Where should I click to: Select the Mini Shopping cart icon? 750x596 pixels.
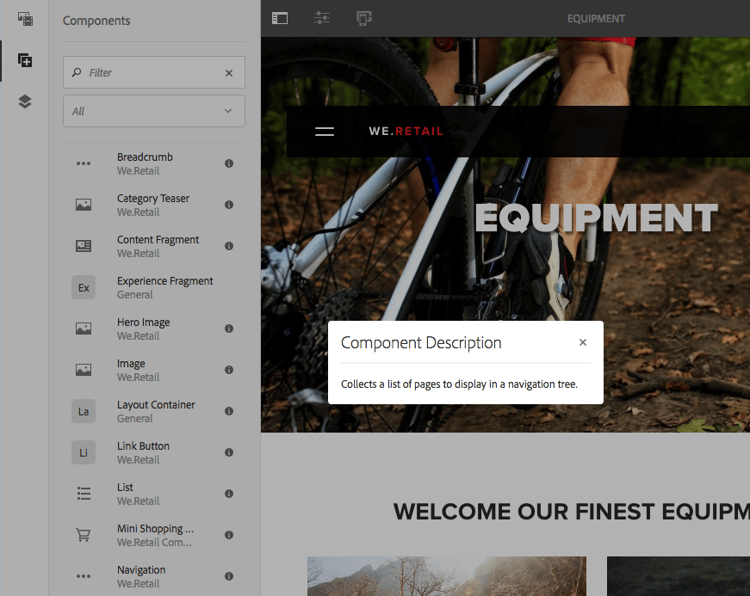click(83, 535)
